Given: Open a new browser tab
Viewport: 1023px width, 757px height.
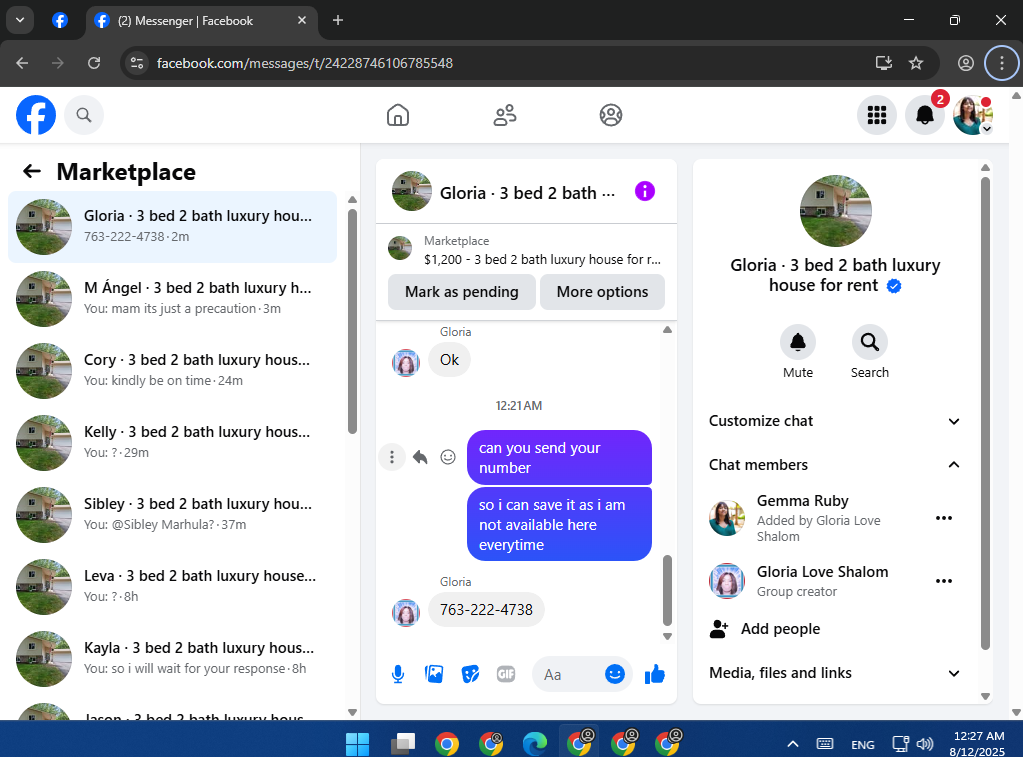Looking at the screenshot, I should (338, 20).
